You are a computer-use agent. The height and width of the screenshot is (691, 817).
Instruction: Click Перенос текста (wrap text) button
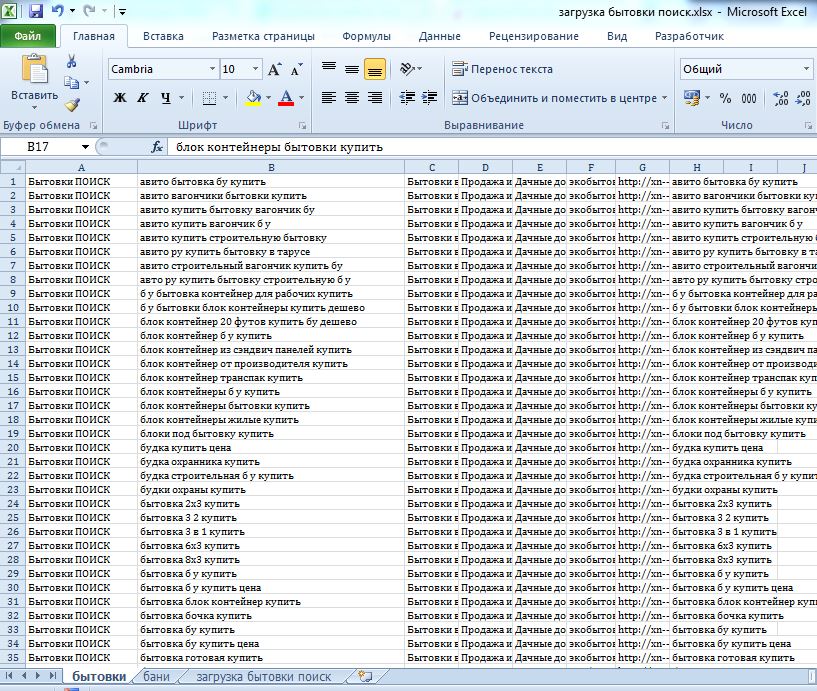502,69
